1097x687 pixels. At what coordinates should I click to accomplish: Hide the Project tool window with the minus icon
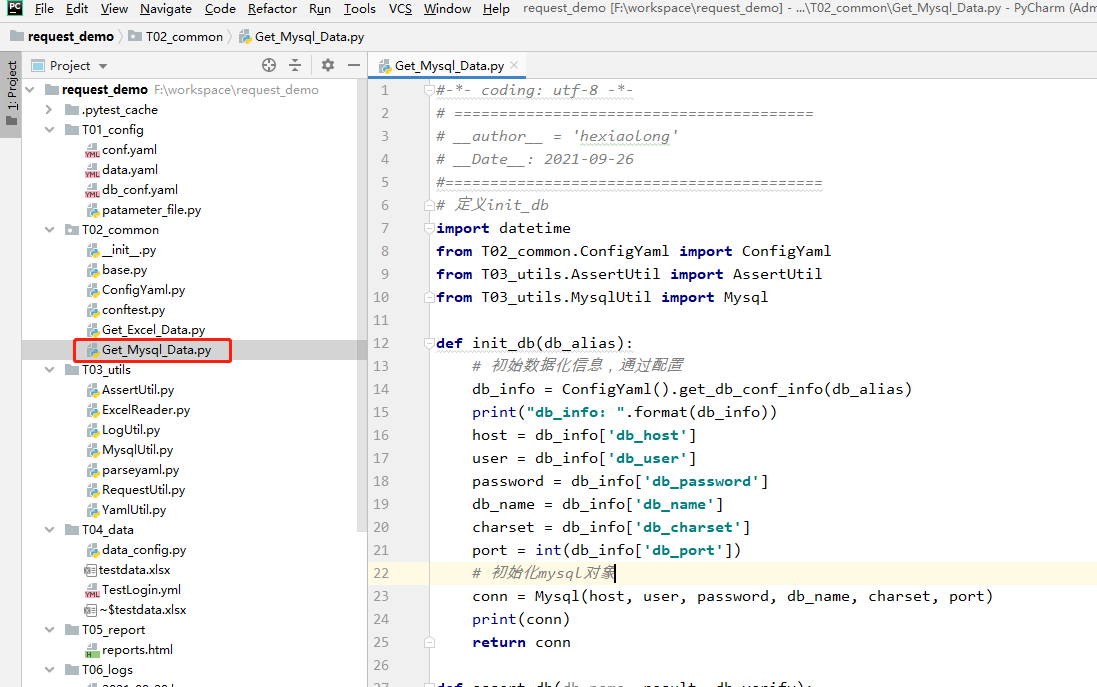tap(355, 65)
